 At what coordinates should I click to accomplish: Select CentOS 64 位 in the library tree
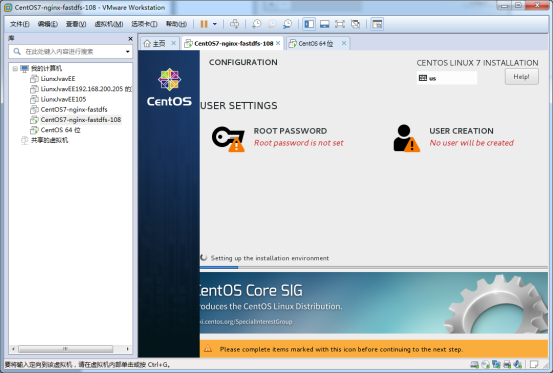coord(60,130)
